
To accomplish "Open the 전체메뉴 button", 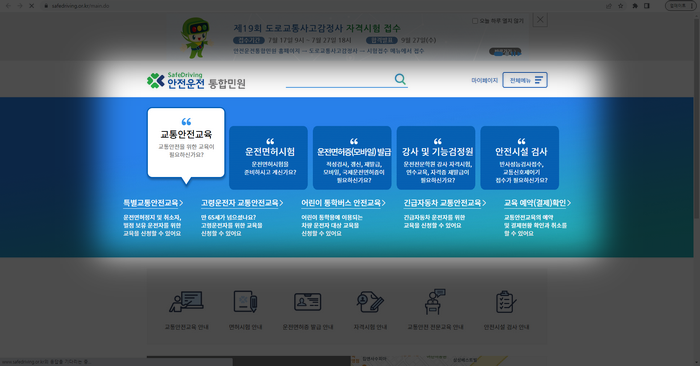I will pyautogui.click(x=525, y=80).
